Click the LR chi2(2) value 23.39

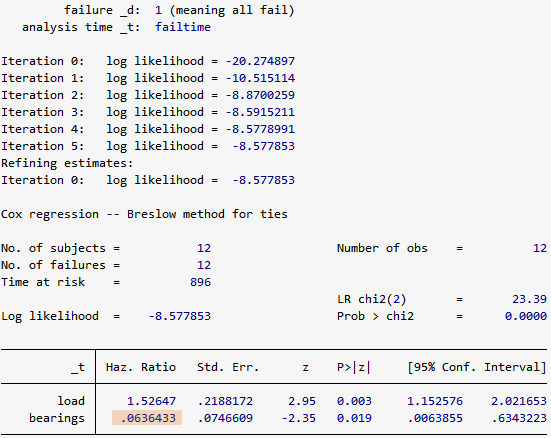click(529, 299)
